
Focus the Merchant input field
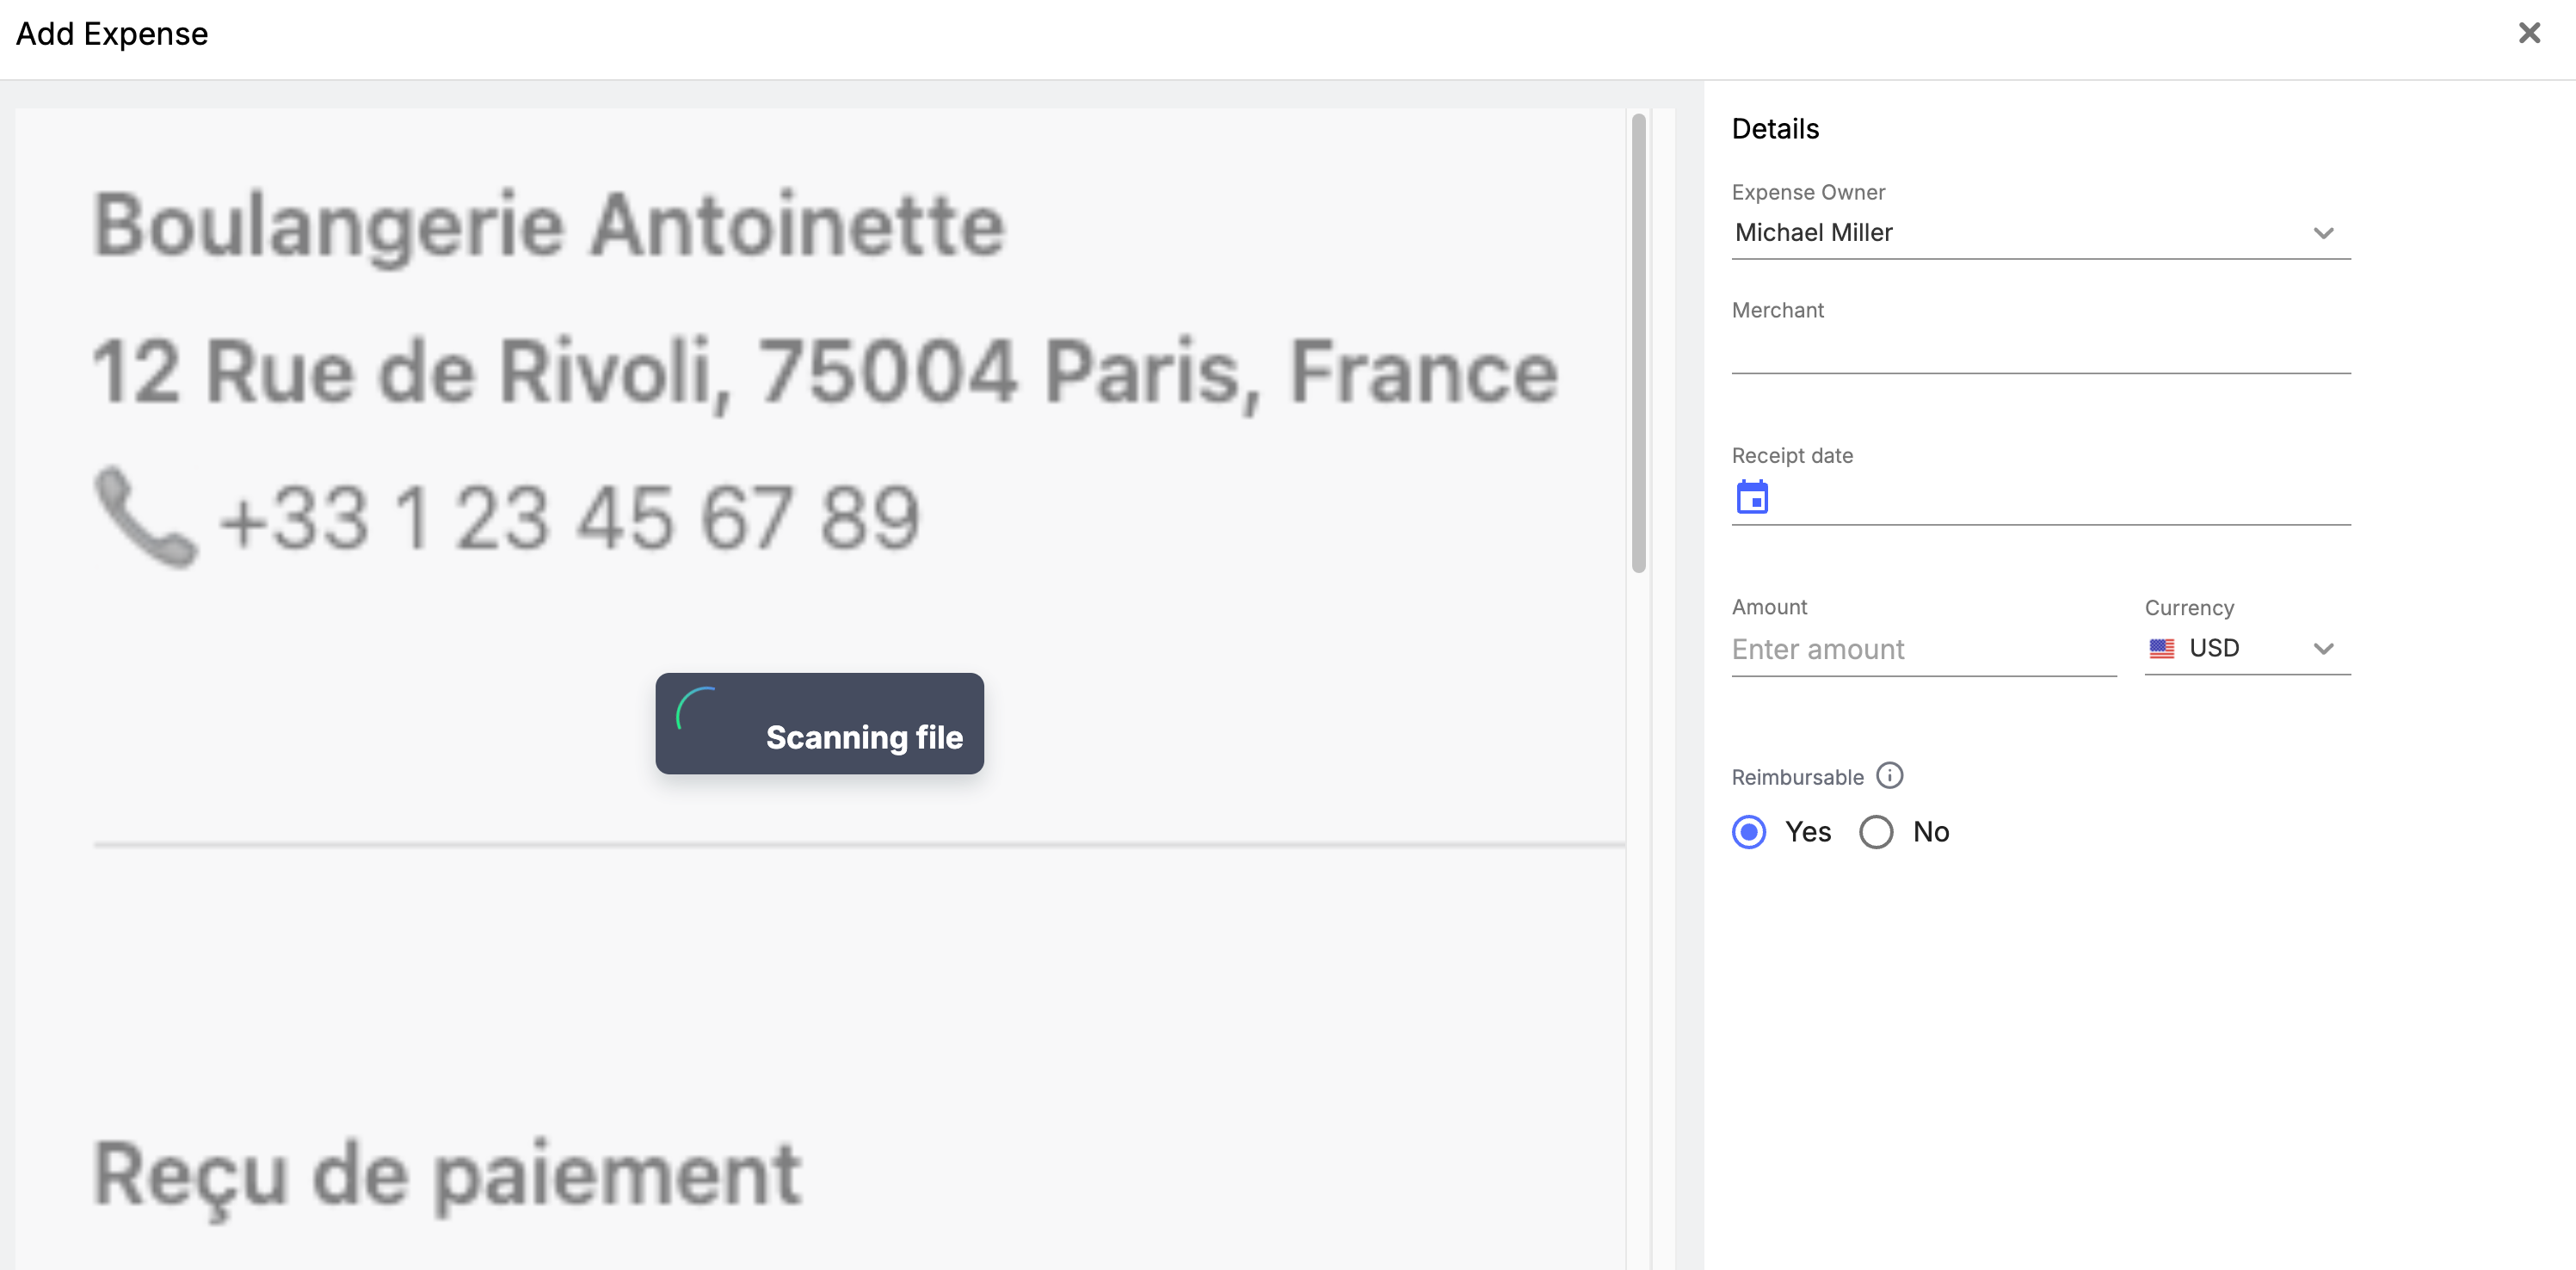click(2040, 350)
